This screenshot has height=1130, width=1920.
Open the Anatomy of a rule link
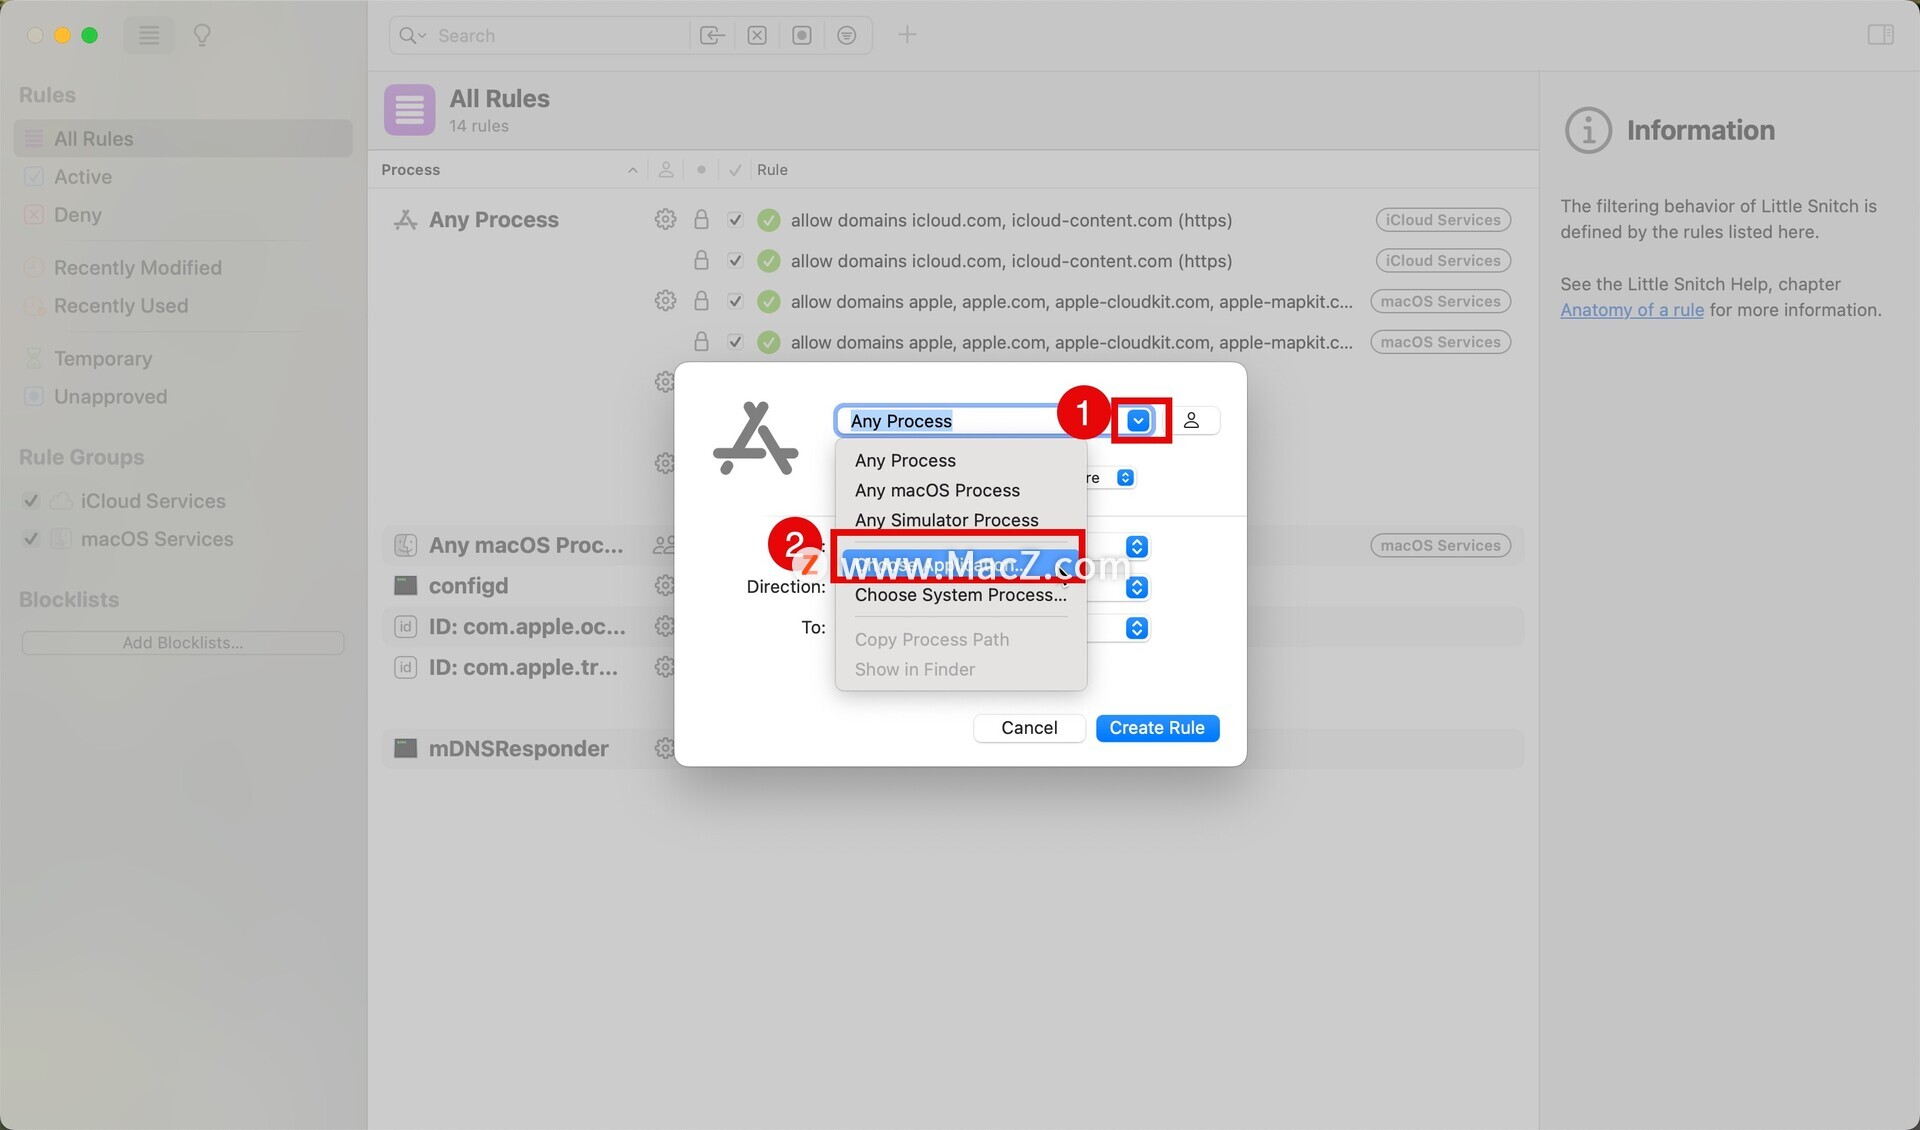1631,310
